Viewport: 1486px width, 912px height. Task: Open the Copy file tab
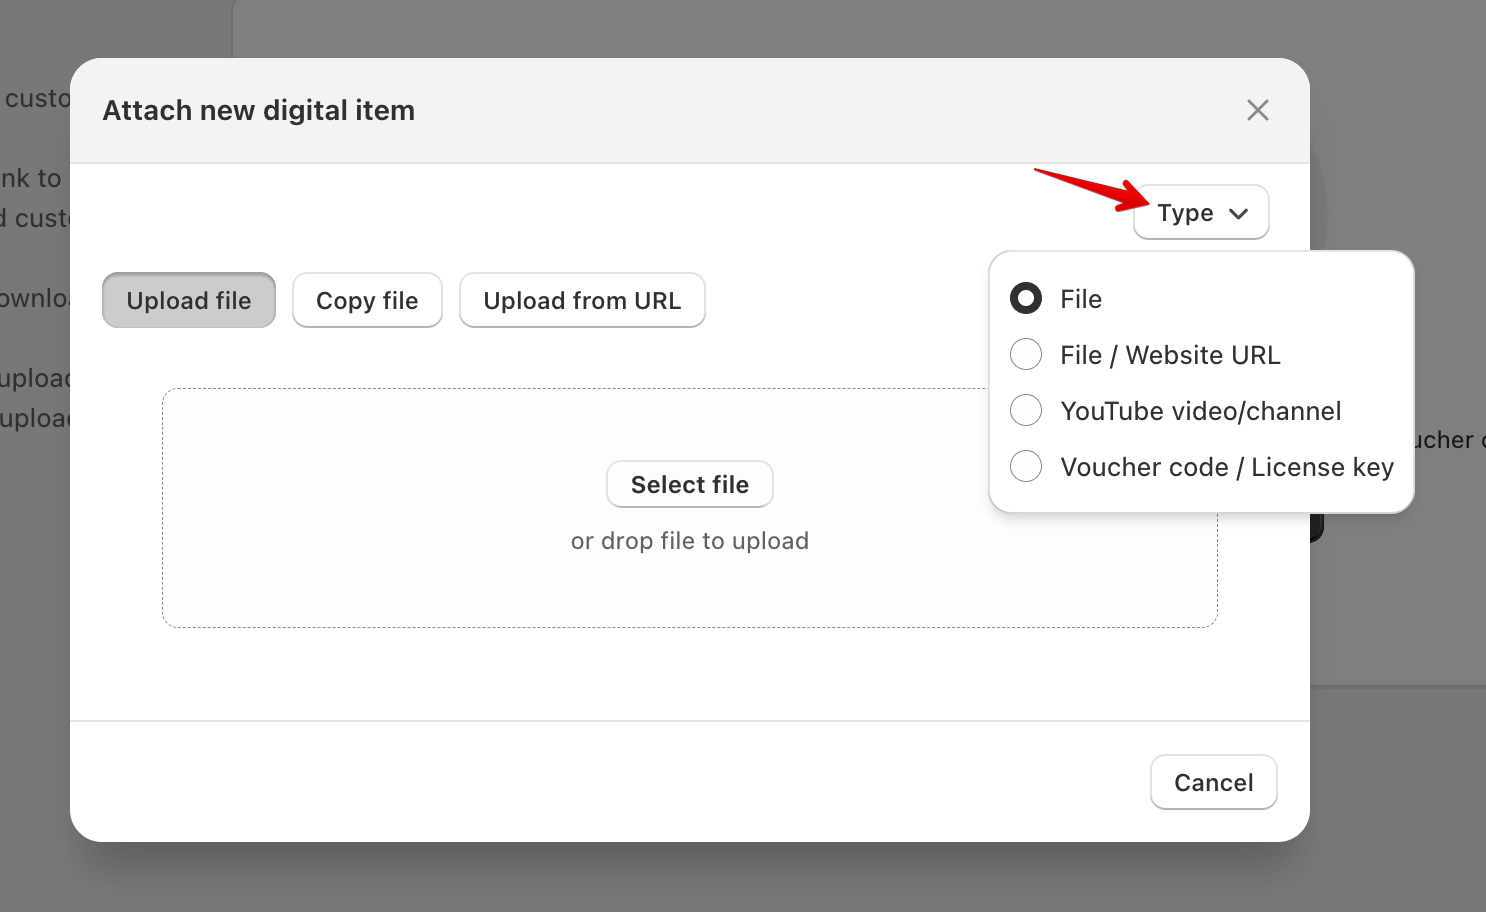coord(367,300)
